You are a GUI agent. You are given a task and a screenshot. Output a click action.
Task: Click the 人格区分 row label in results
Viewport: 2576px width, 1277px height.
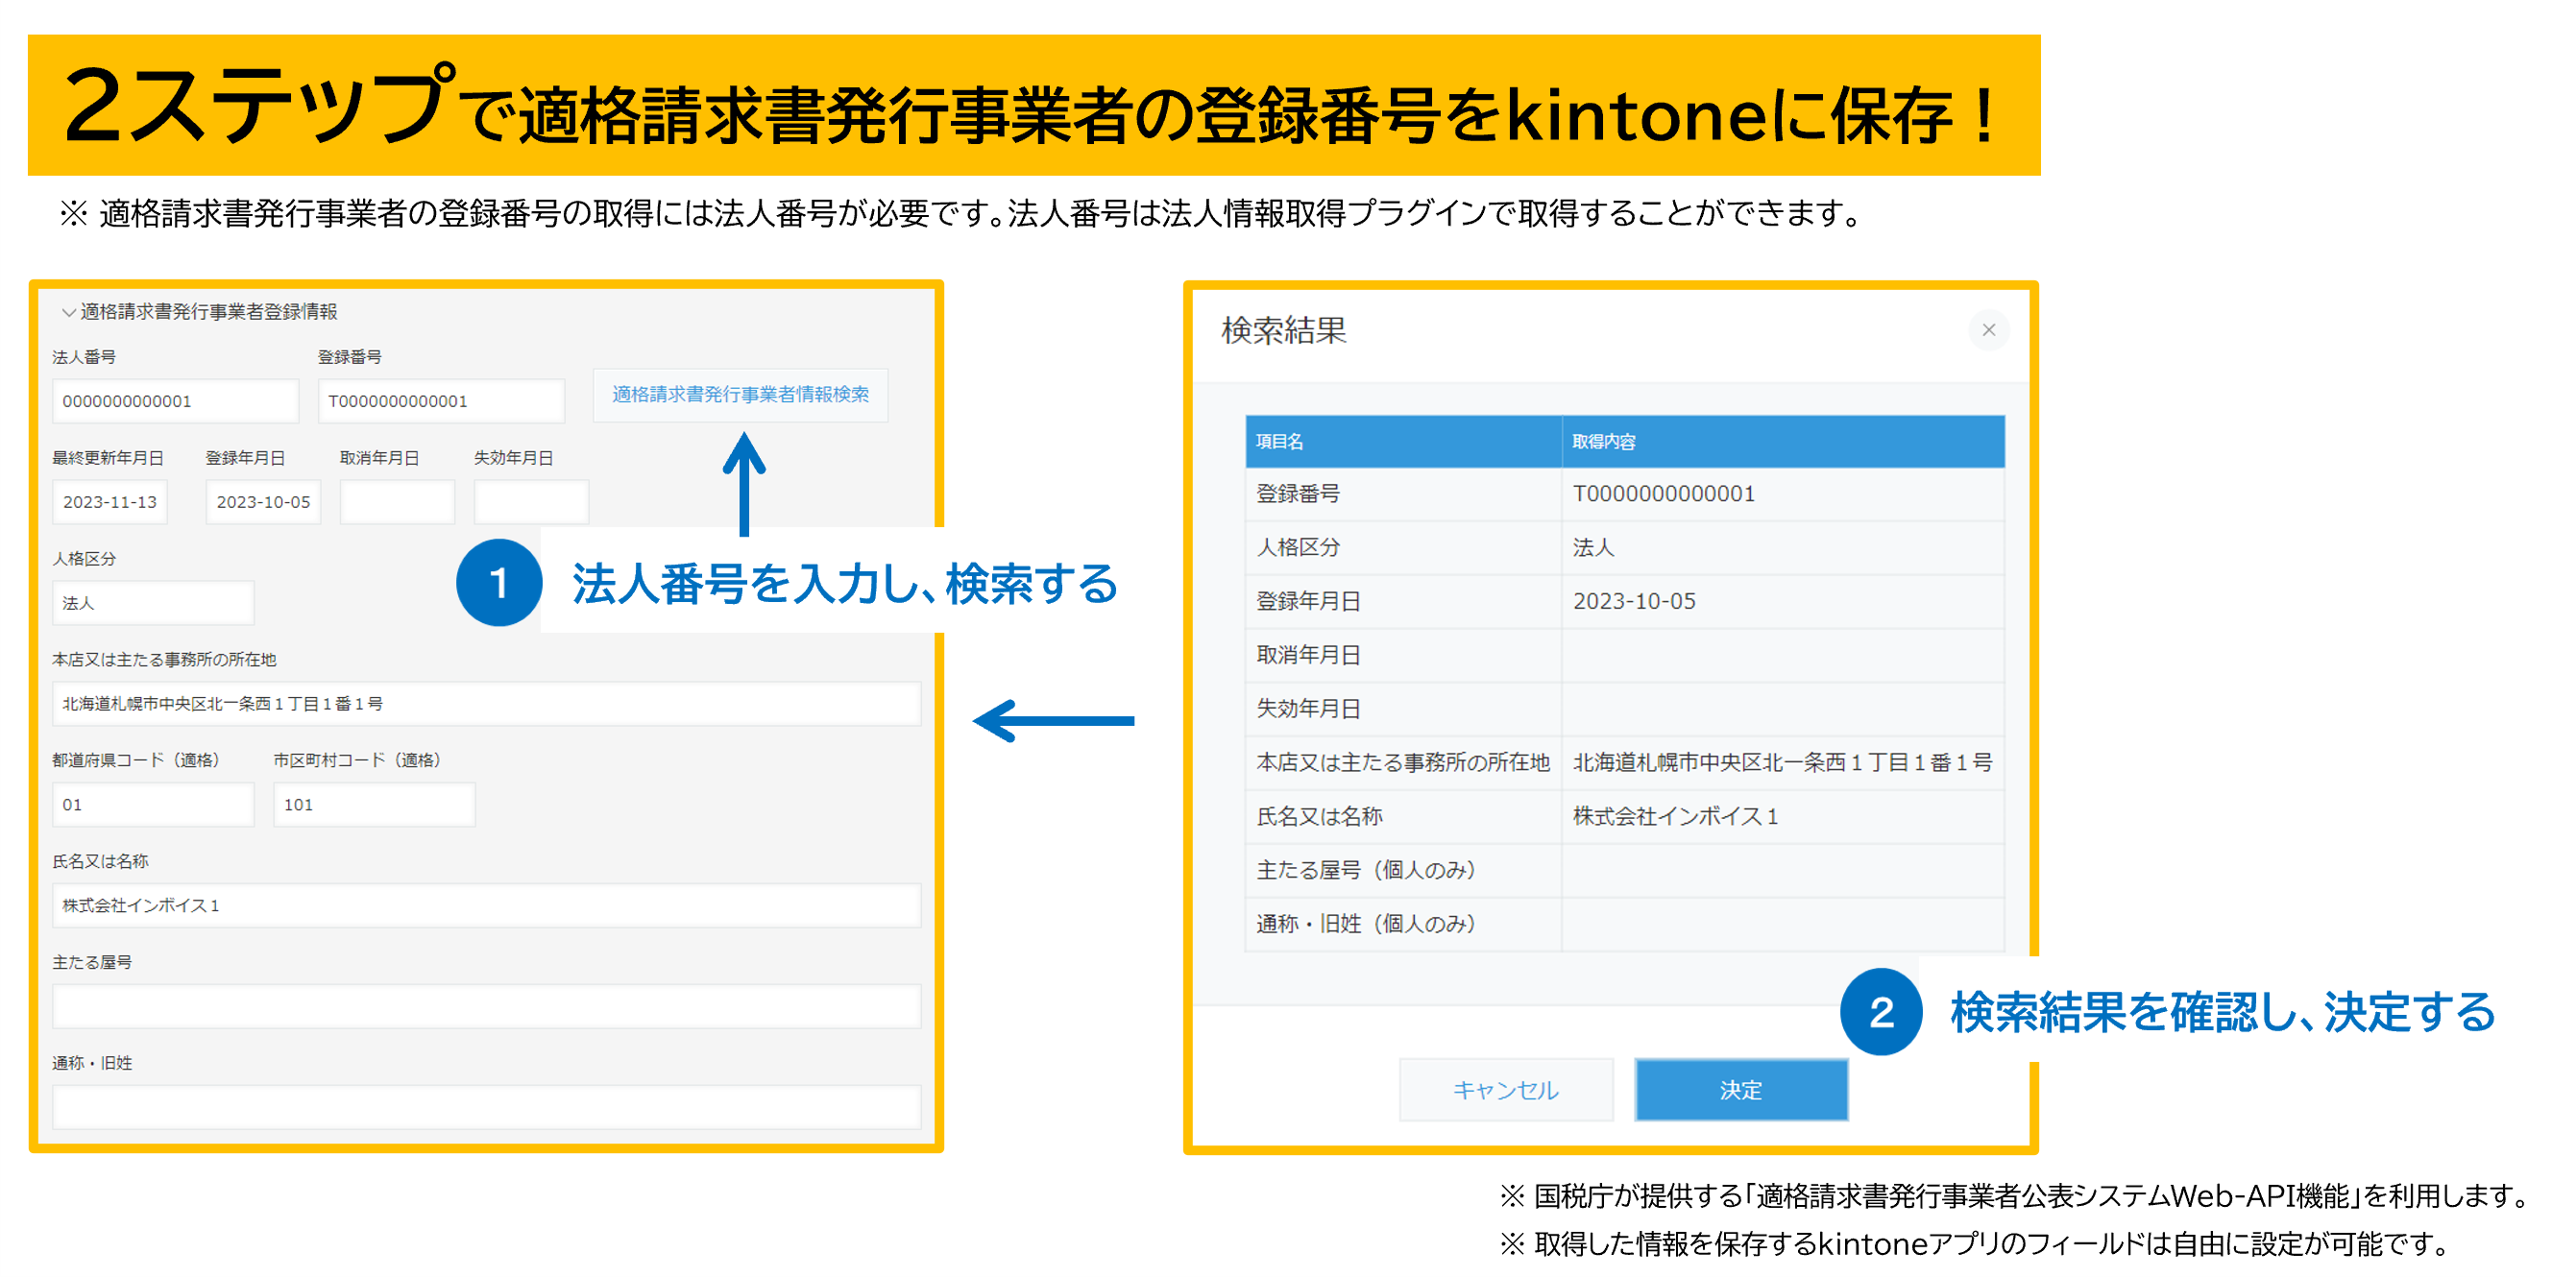click(x=1298, y=548)
